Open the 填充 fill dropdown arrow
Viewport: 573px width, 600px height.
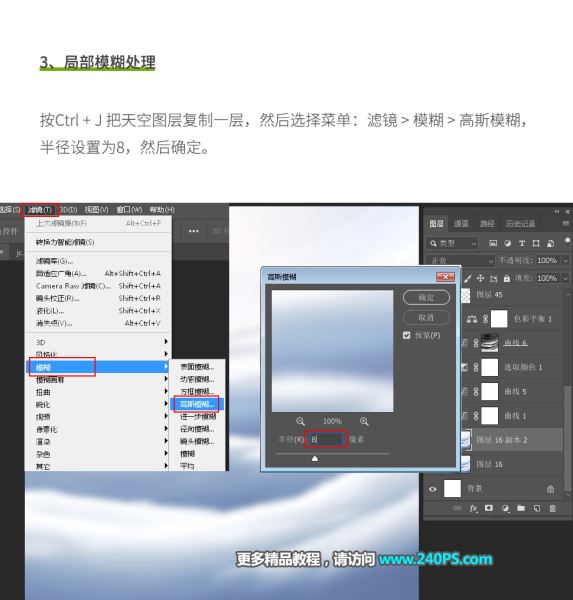point(565,278)
